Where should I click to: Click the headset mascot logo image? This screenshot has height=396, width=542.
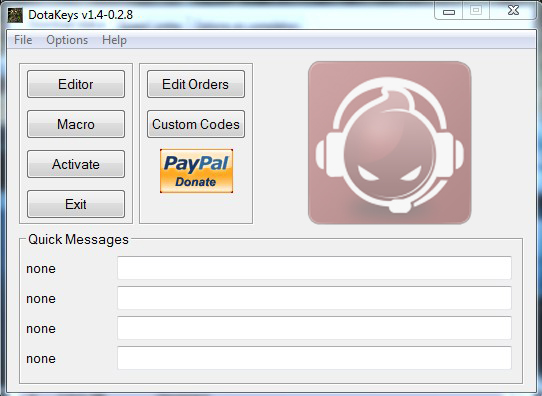point(390,143)
